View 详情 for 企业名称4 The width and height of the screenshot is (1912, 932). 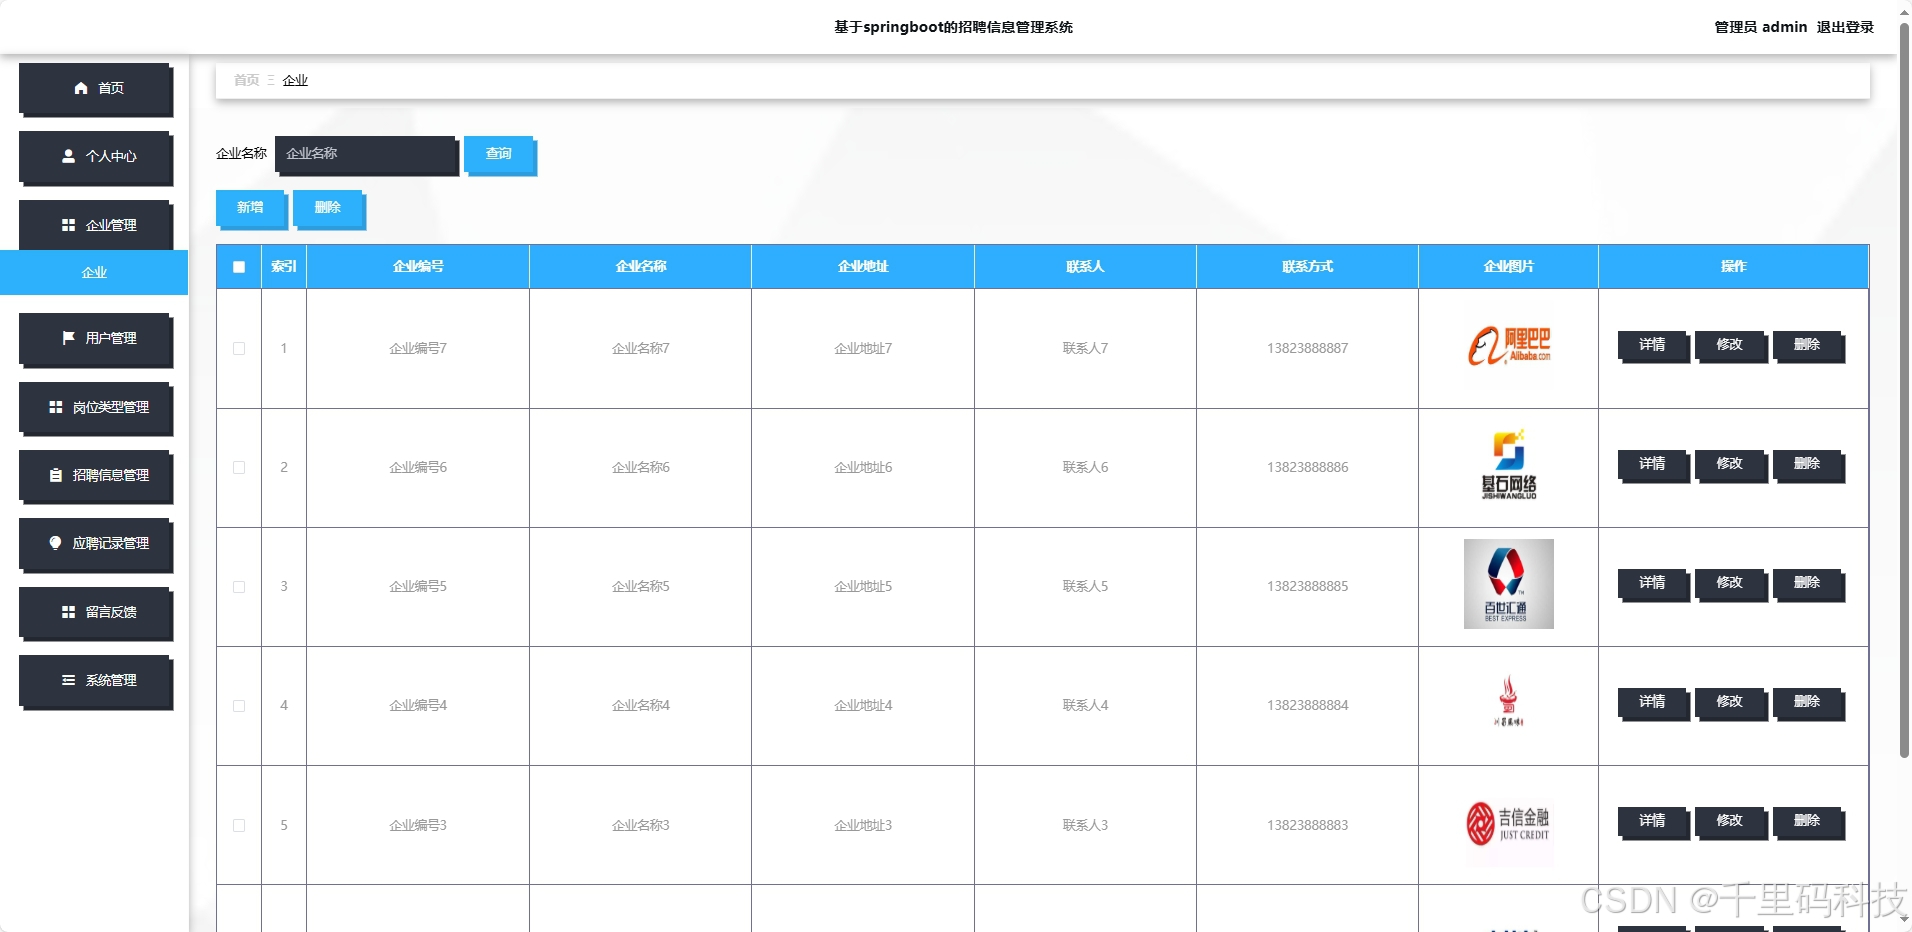tap(1653, 703)
